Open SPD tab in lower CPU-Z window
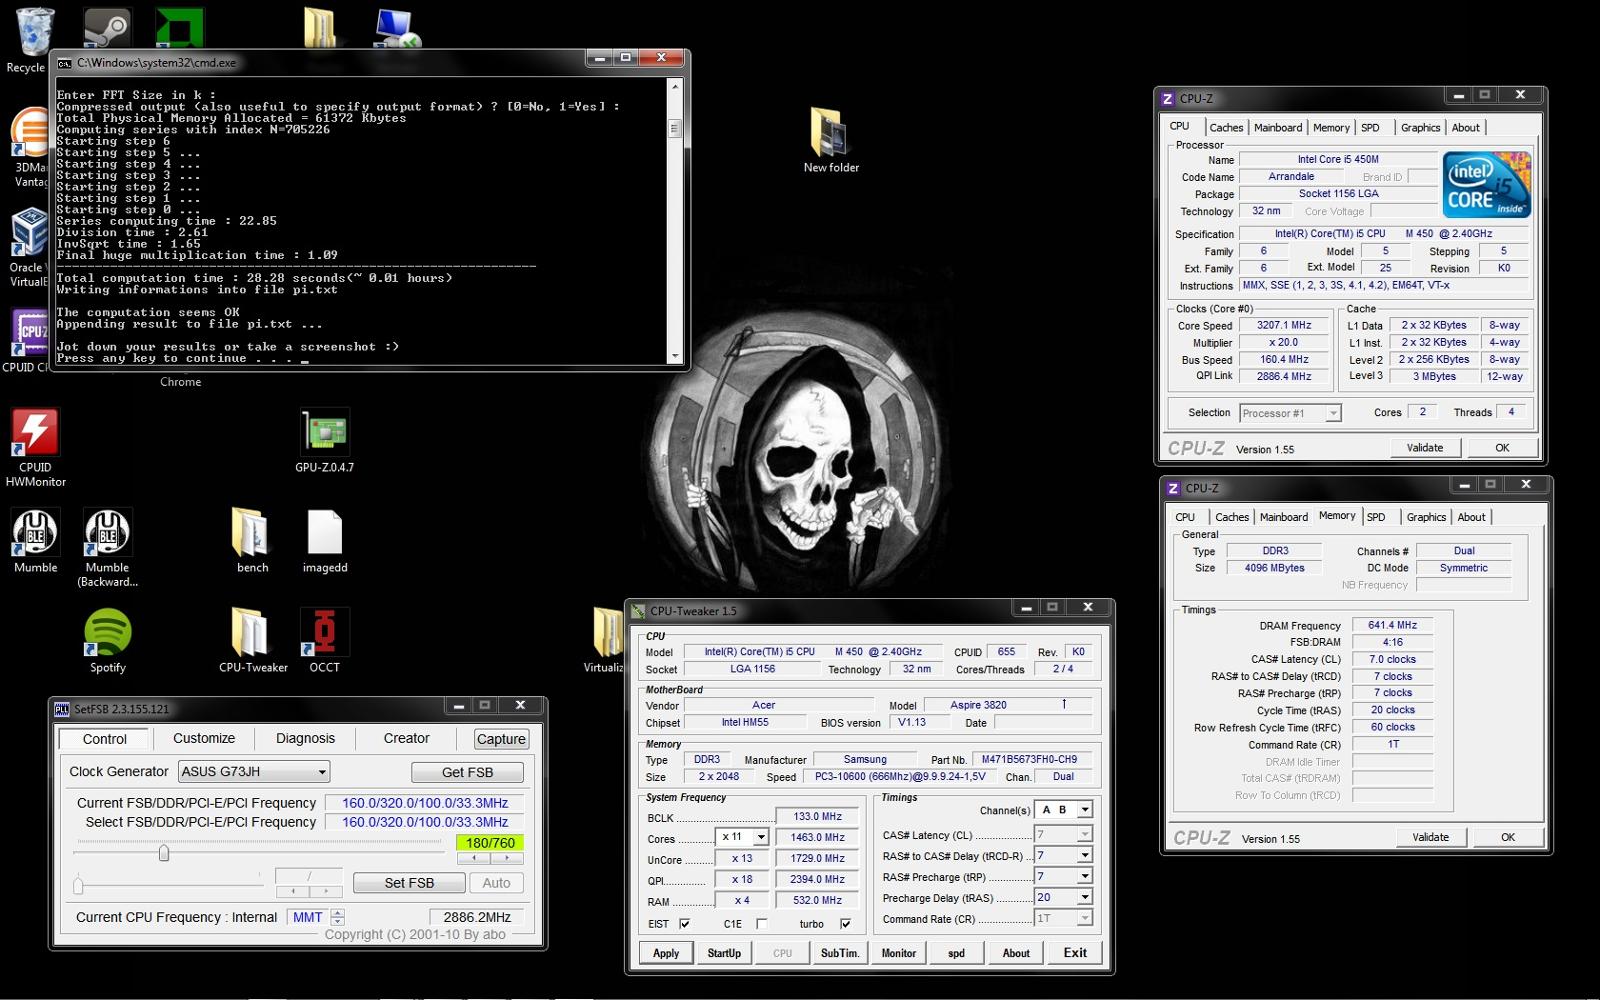Screen dimensions: 1600x1000 (1376, 518)
